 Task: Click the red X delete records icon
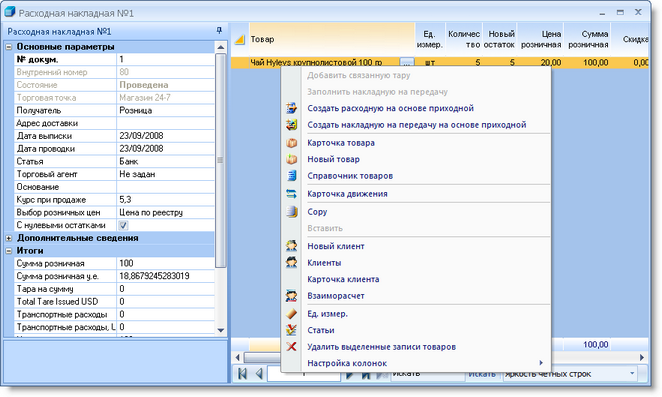[x=291, y=346]
